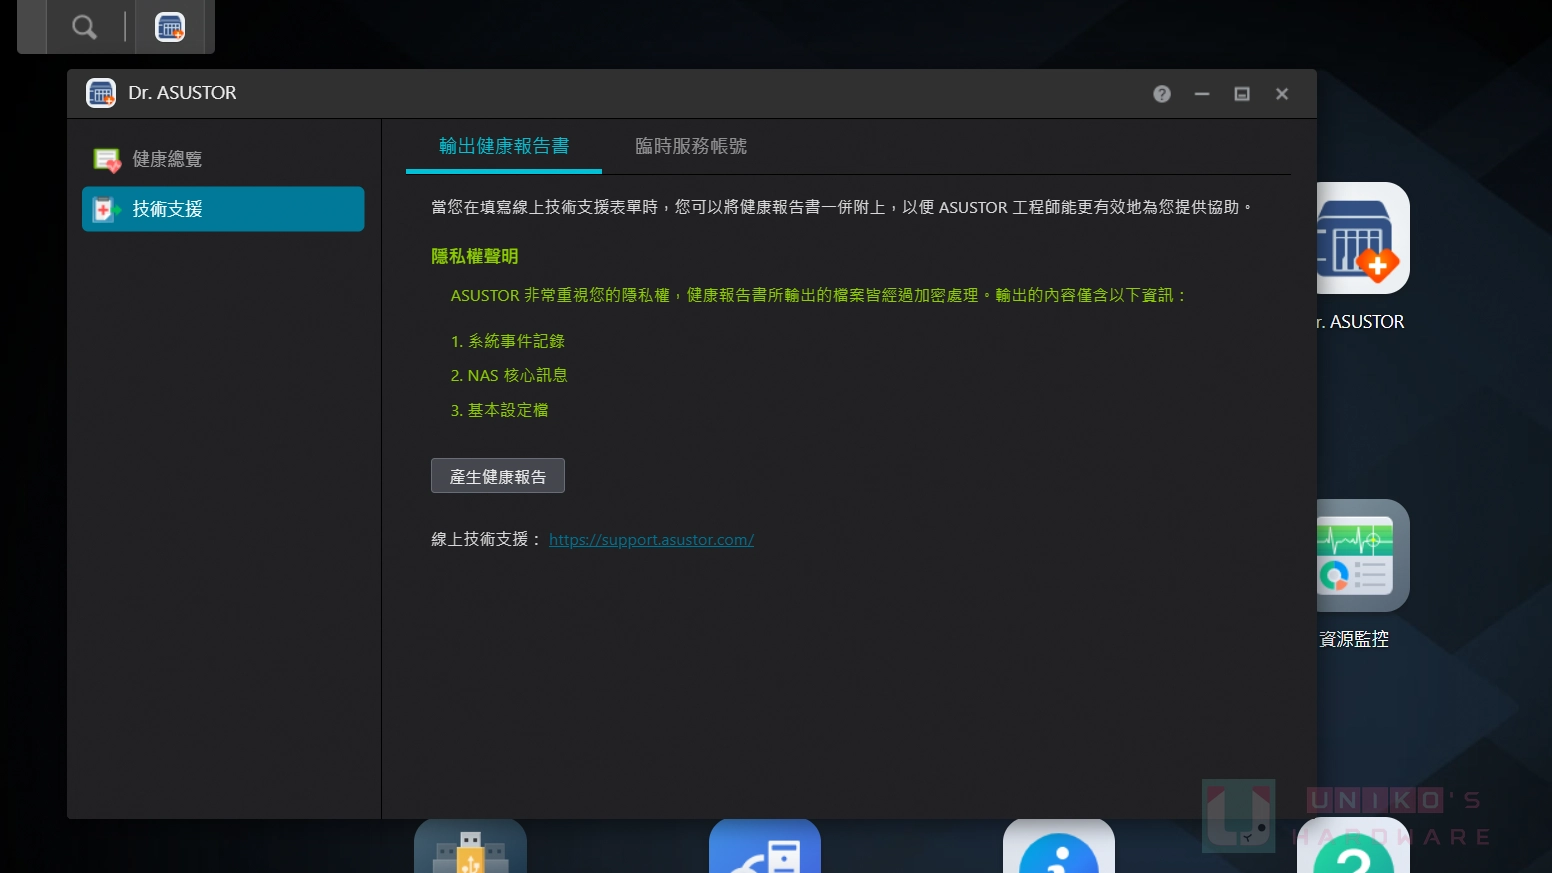Click the text '2. NAS 核心訊息'
The image size is (1552, 873).
point(509,376)
